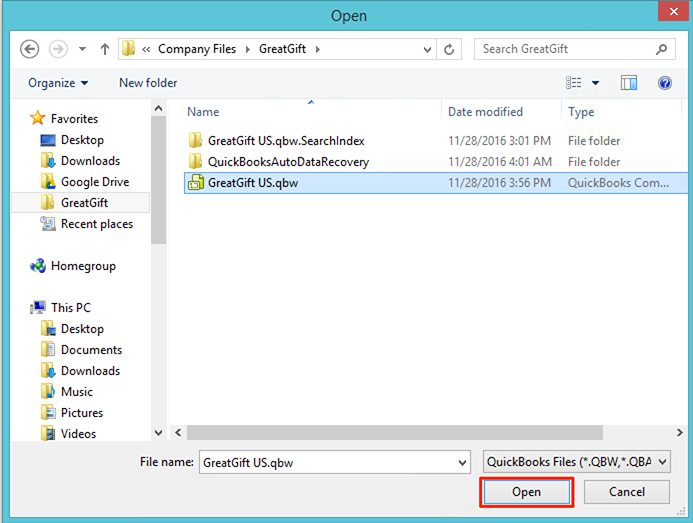Viewport: 693px width, 523px height.
Task: Open Help via question mark icon
Action: (664, 83)
